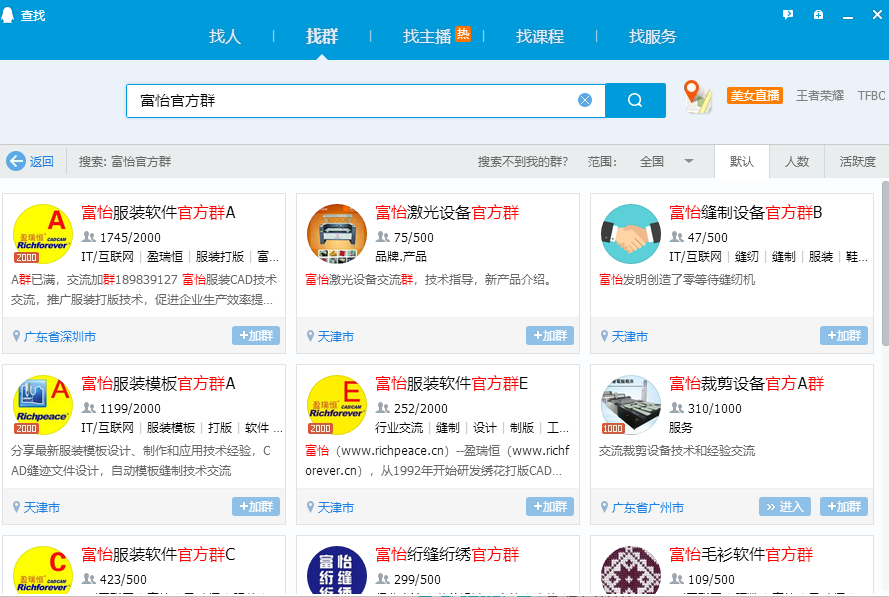The image size is (889, 597).
Task: Click the location pin icon before 广东省广州市
Action: [604, 507]
